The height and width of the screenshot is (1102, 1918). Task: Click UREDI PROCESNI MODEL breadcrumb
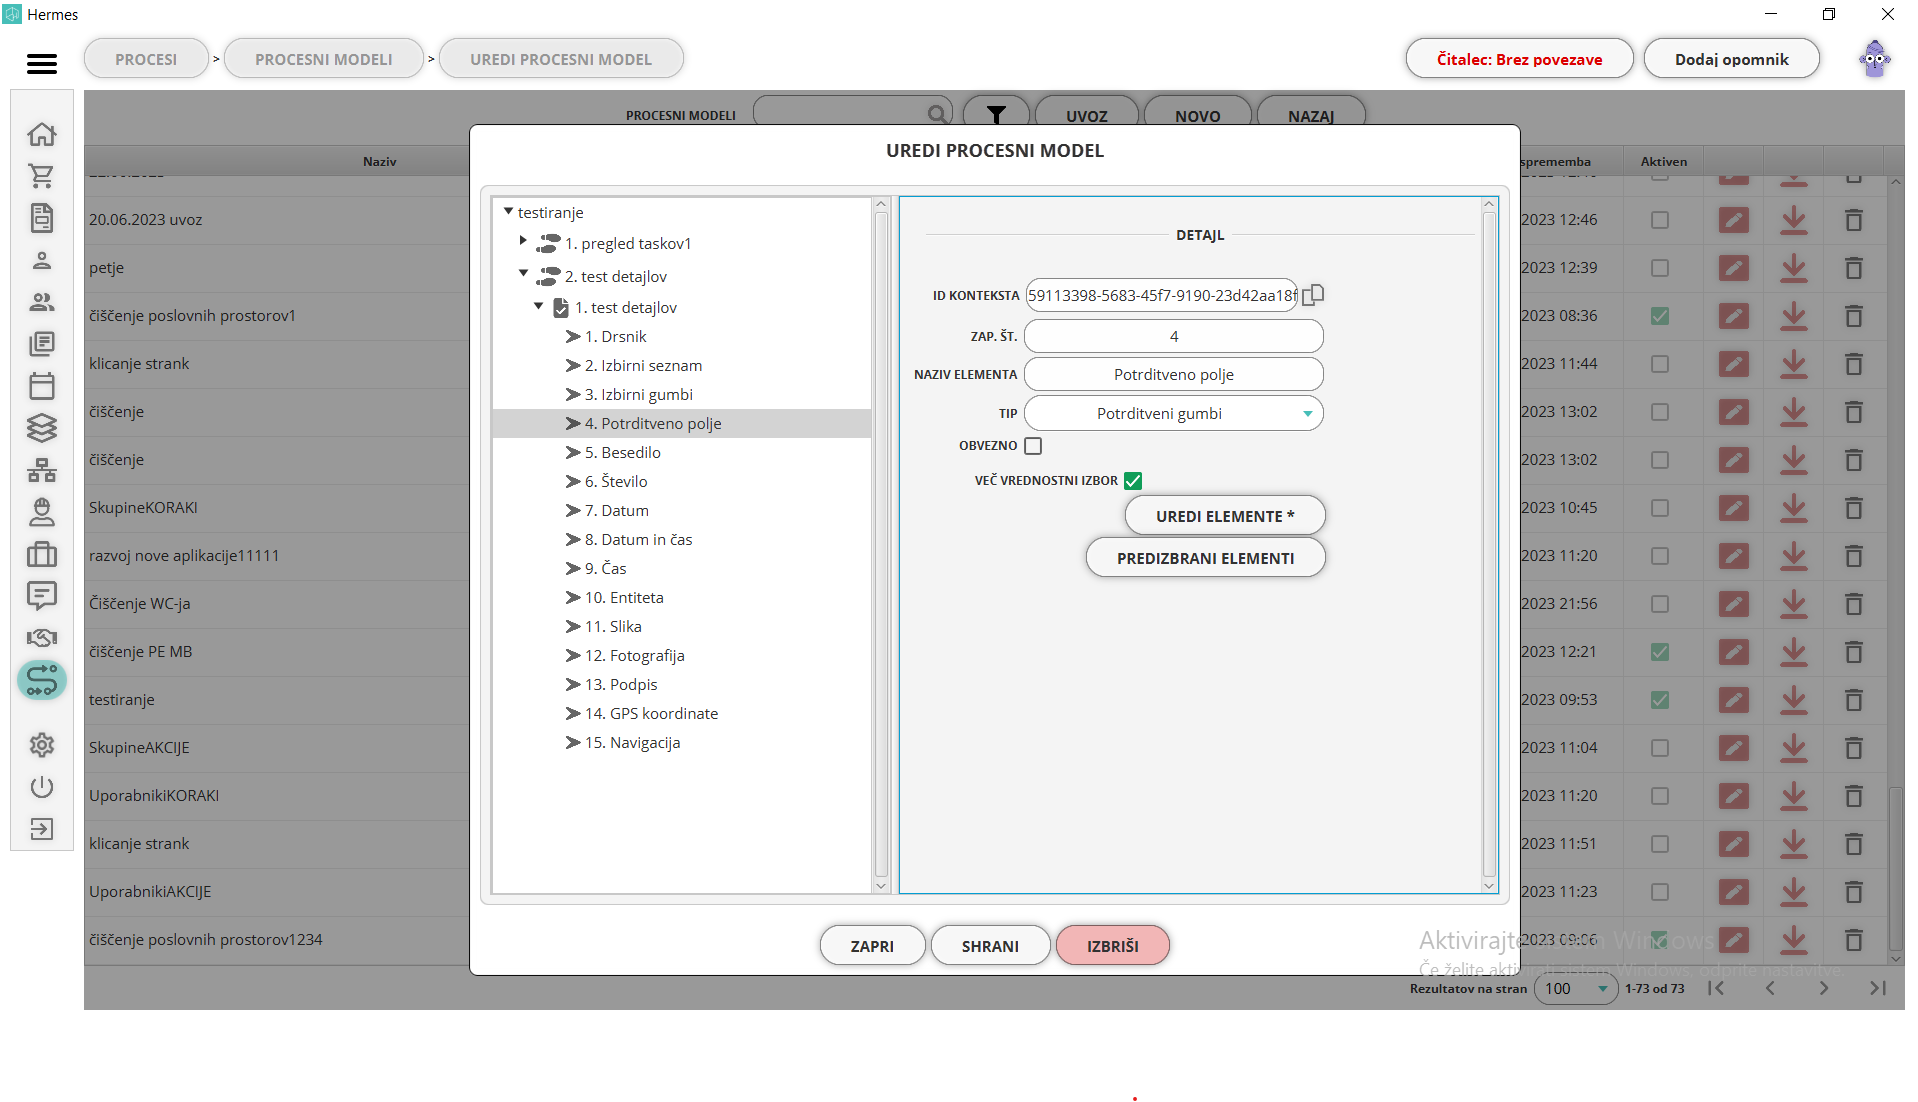pyautogui.click(x=561, y=59)
